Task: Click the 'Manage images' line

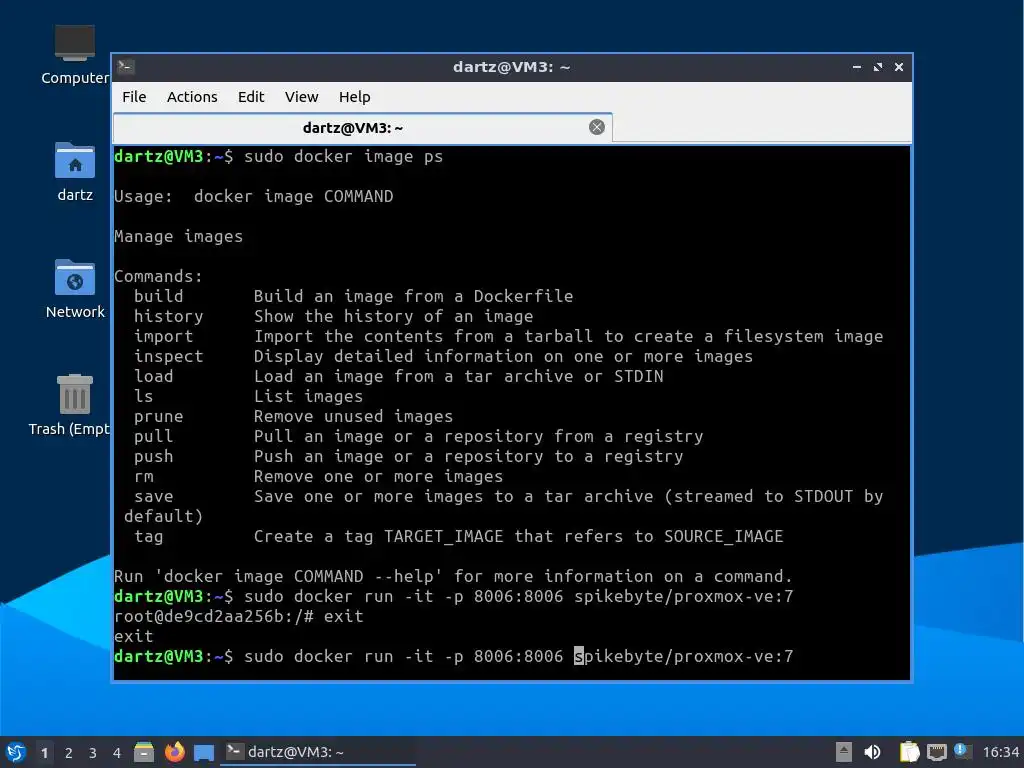Action: pos(178,236)
